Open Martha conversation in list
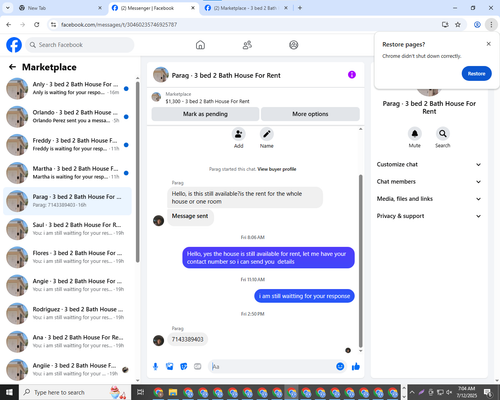Image resolution: width=500 pixels, height=400 pixels. click(x=68, y=173)
